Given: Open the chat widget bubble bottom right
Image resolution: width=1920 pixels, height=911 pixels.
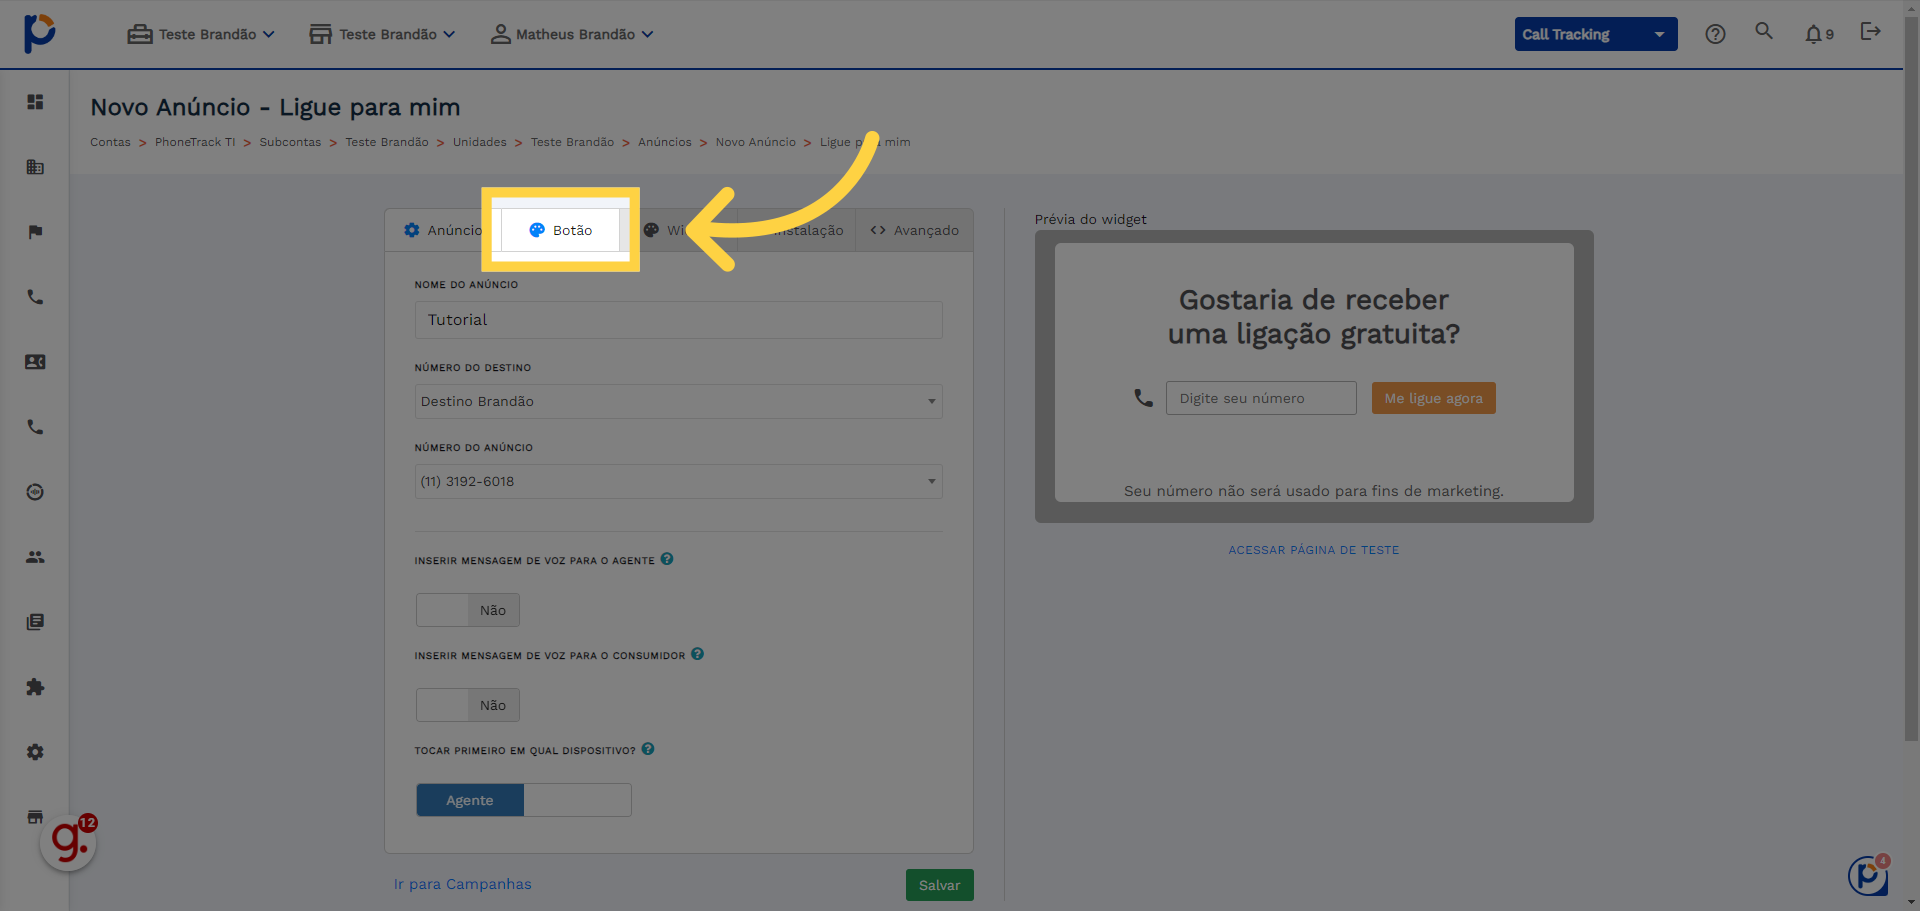Looking at the screenshot, I should tap(1868, 875).
